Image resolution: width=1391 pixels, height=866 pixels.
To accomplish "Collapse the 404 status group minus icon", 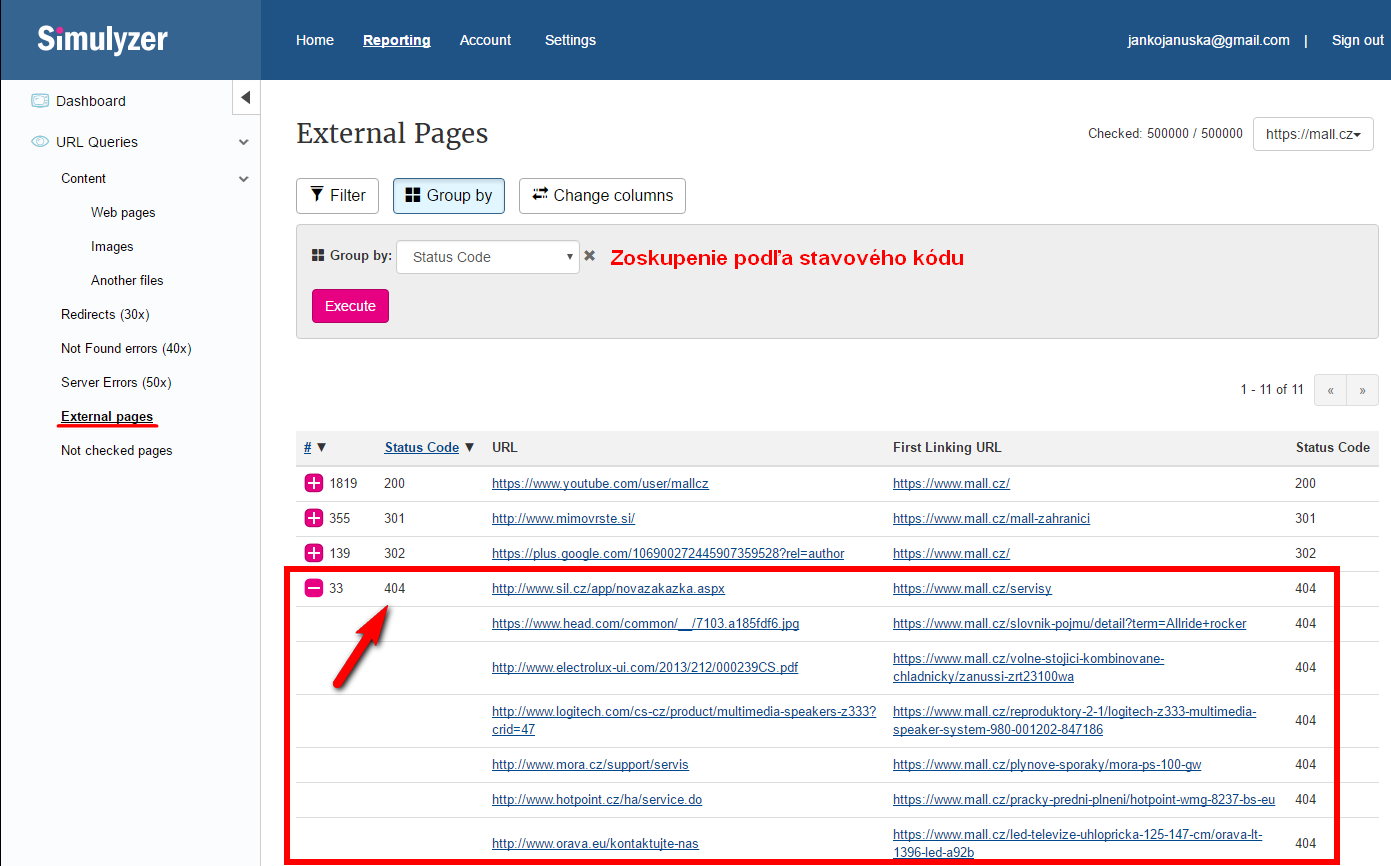I will click(x=314, y=588).
